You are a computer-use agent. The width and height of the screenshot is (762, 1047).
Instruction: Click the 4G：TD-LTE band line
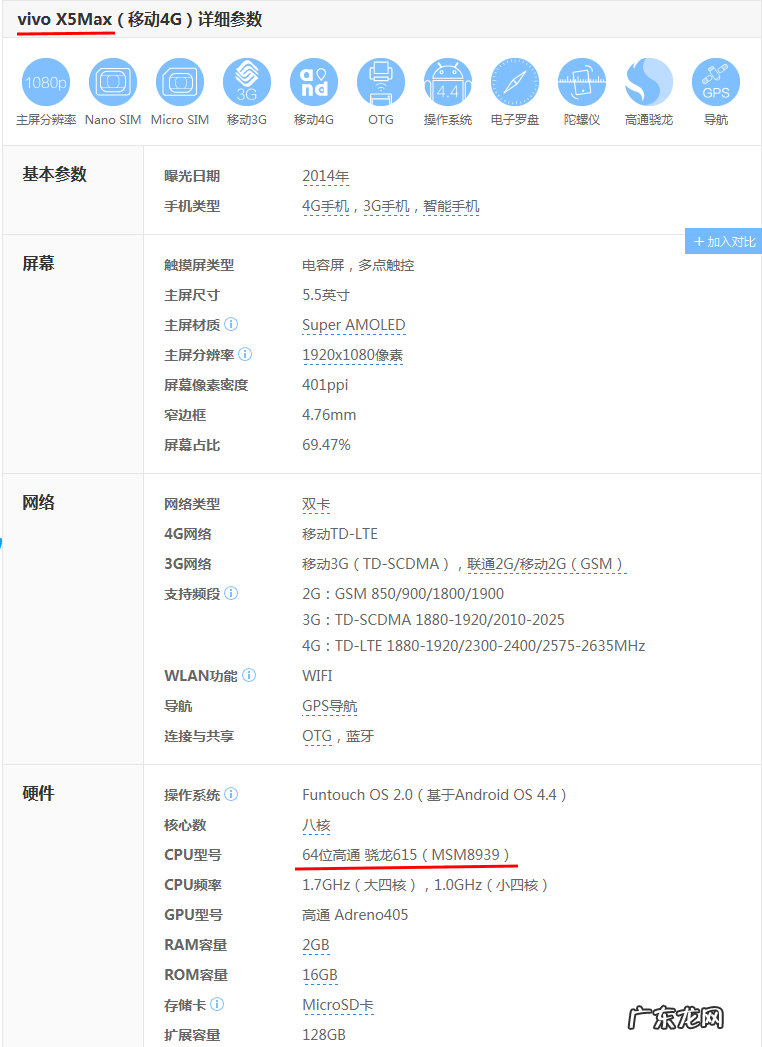click(x=473, y=646)
